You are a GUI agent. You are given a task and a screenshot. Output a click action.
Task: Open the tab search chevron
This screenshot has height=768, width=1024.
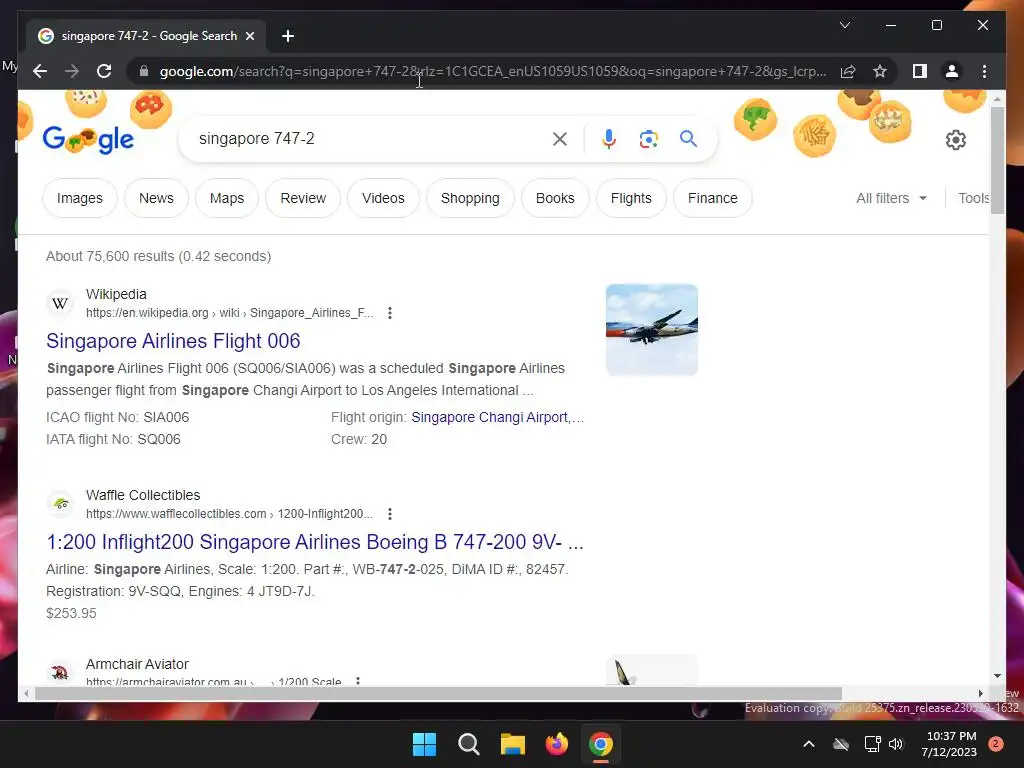coord(844,25)
